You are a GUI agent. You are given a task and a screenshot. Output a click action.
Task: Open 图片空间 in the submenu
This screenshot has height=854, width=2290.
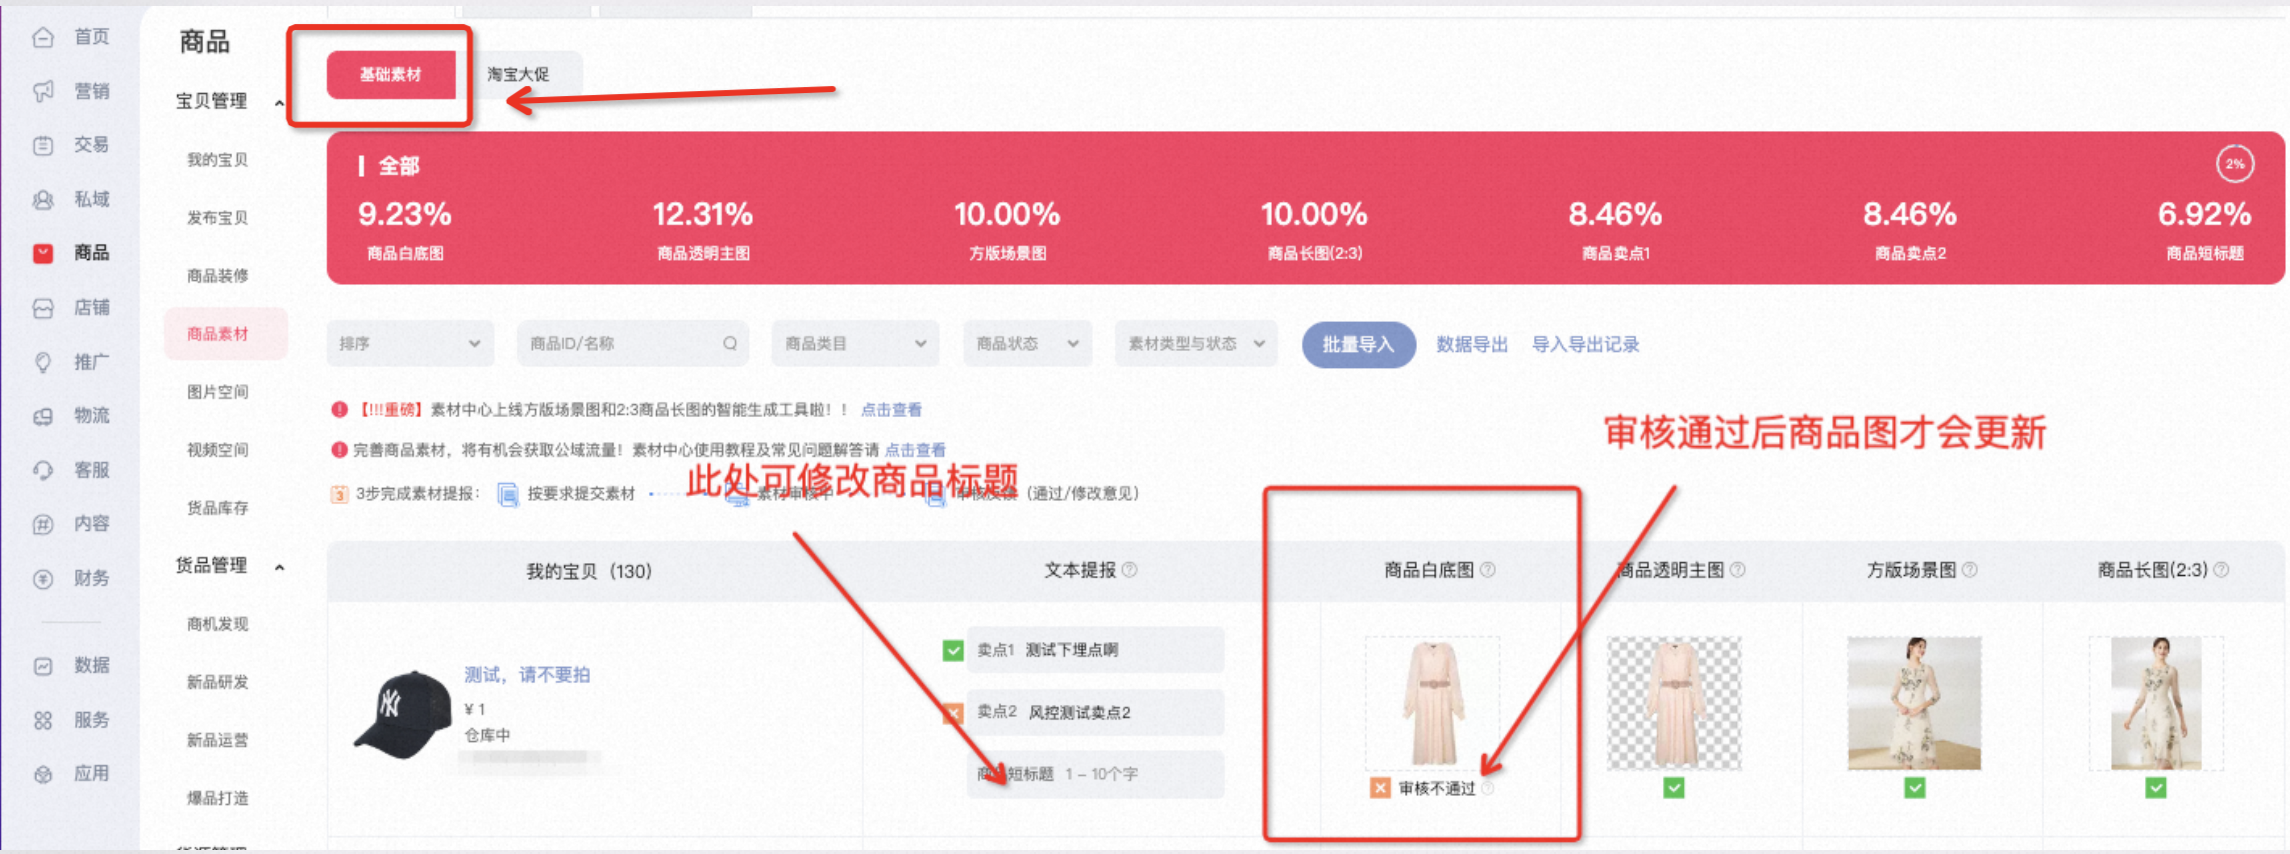click(217, 392)
